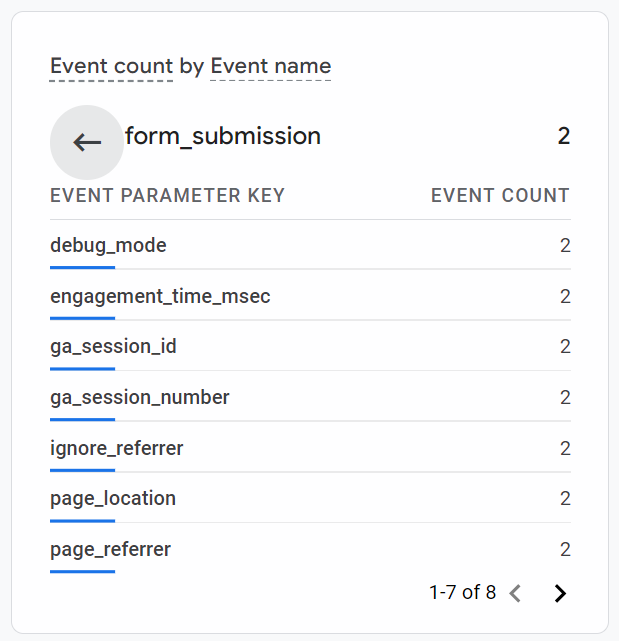
Task: Click the EVENT PARAMETER KEY column header
Action: point(167,195)
